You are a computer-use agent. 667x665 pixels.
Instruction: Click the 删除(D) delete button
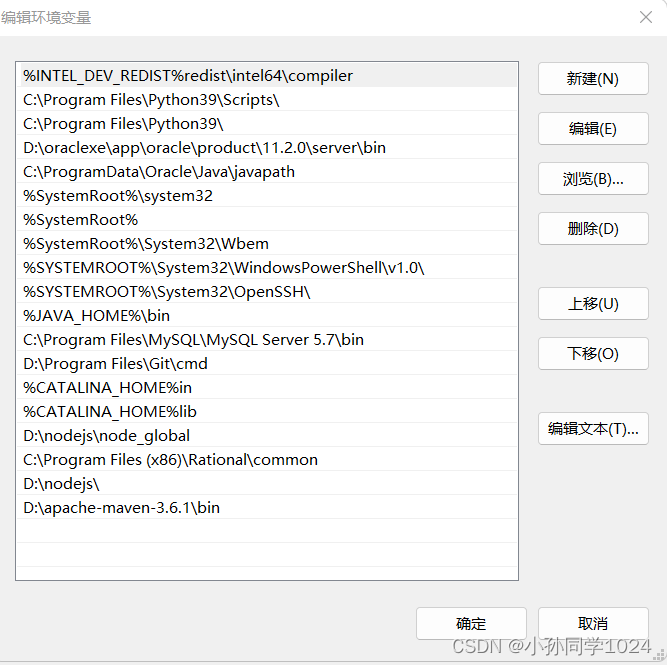point(593,228)
